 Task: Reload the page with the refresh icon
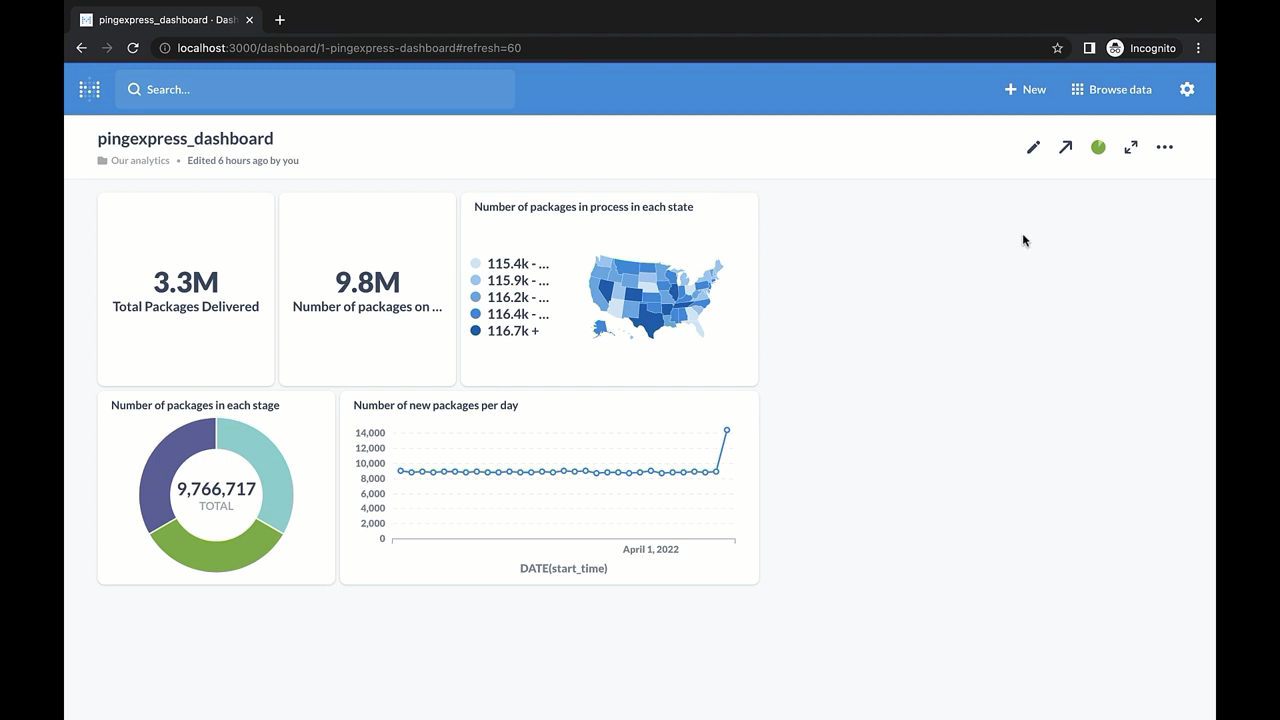point(133,48)
